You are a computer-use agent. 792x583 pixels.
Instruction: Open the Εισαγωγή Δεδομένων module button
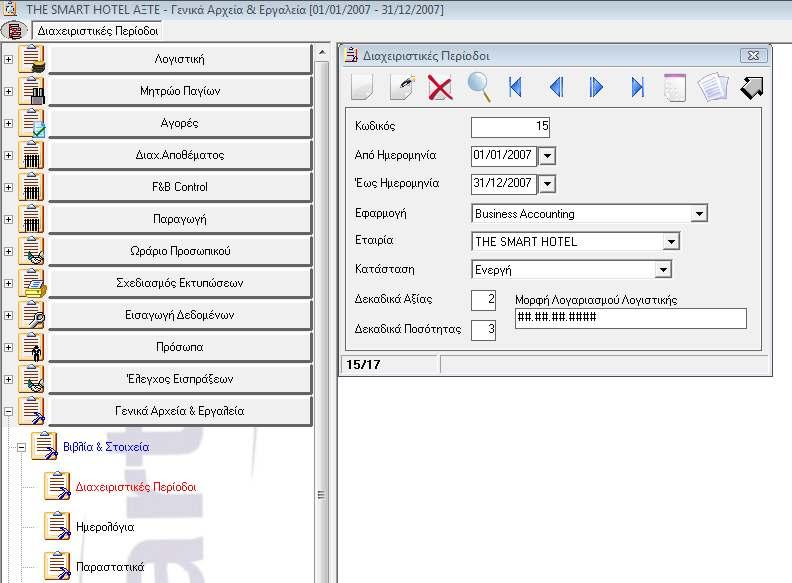tap(180, 315)
